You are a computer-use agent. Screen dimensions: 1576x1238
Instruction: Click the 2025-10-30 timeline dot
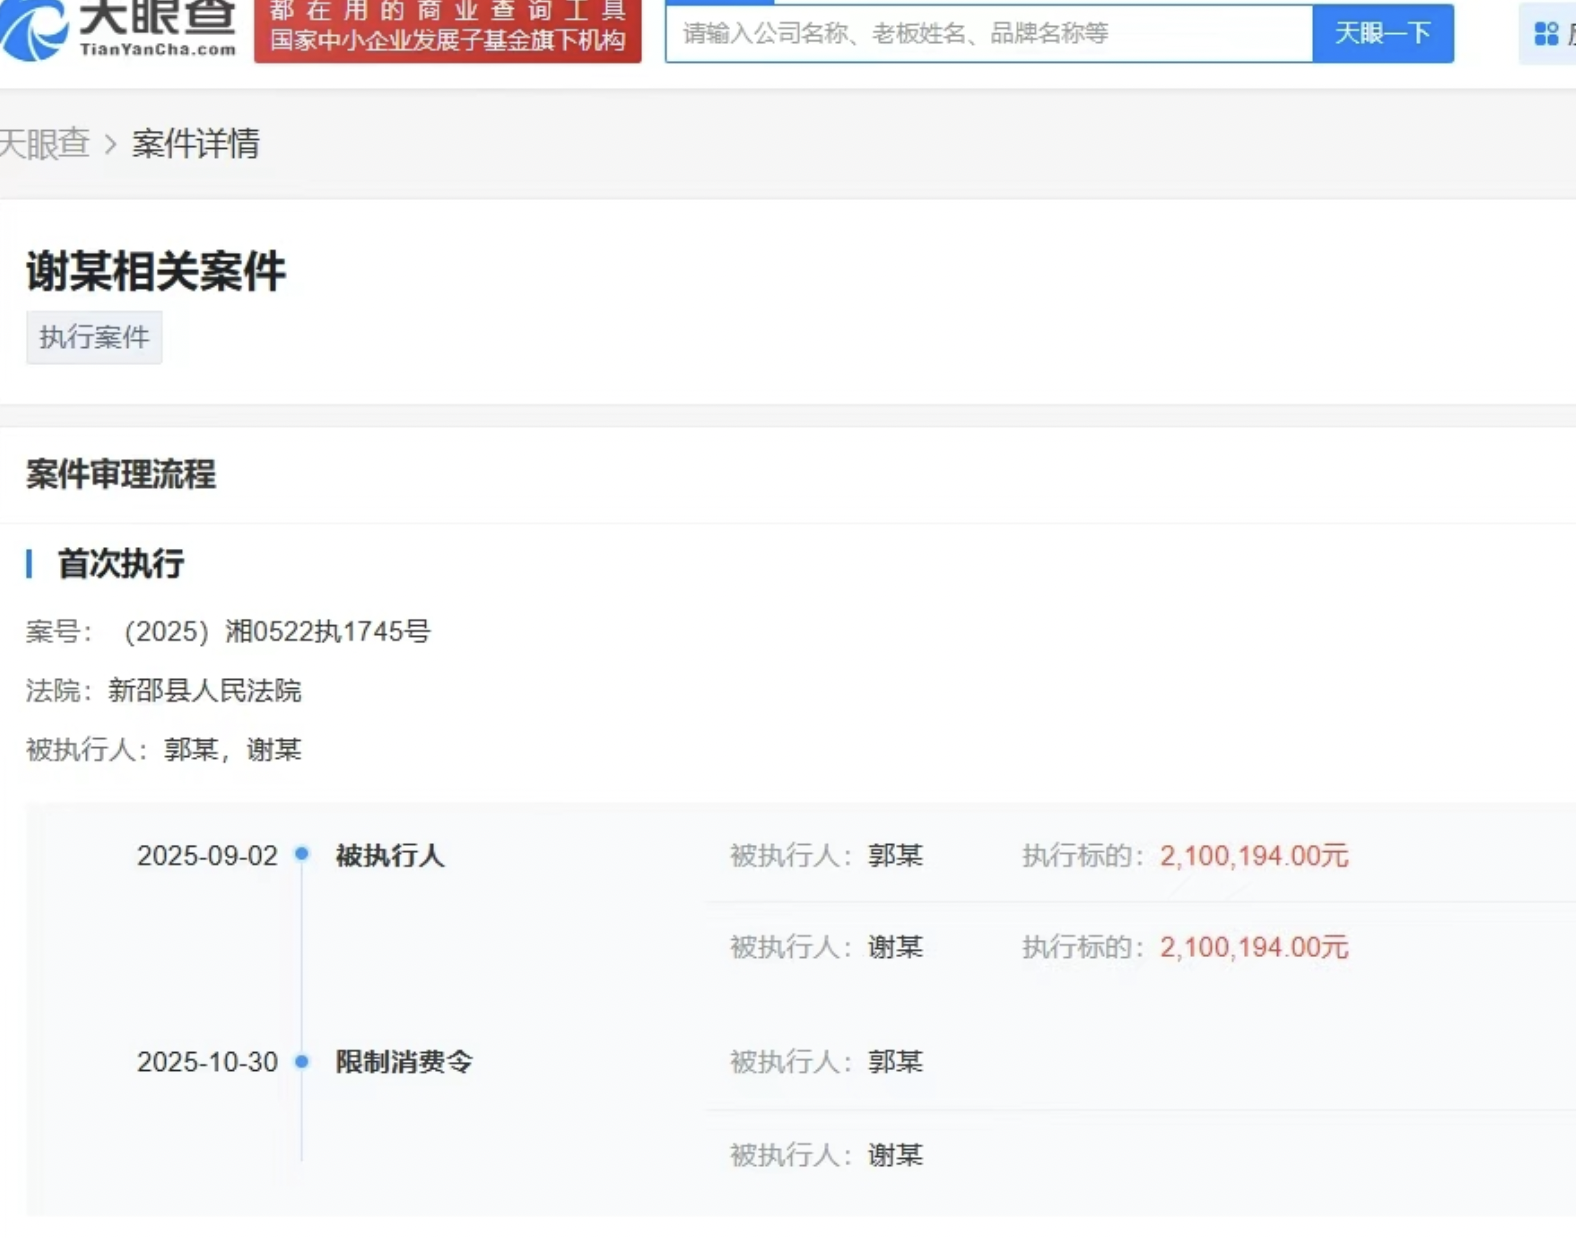301,1061
